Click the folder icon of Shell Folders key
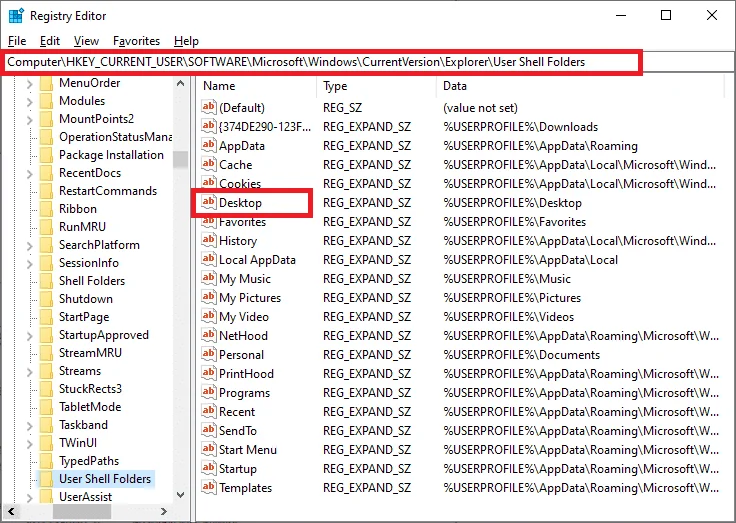The height and width of the screenshot is (523, 736). [46, 281]
